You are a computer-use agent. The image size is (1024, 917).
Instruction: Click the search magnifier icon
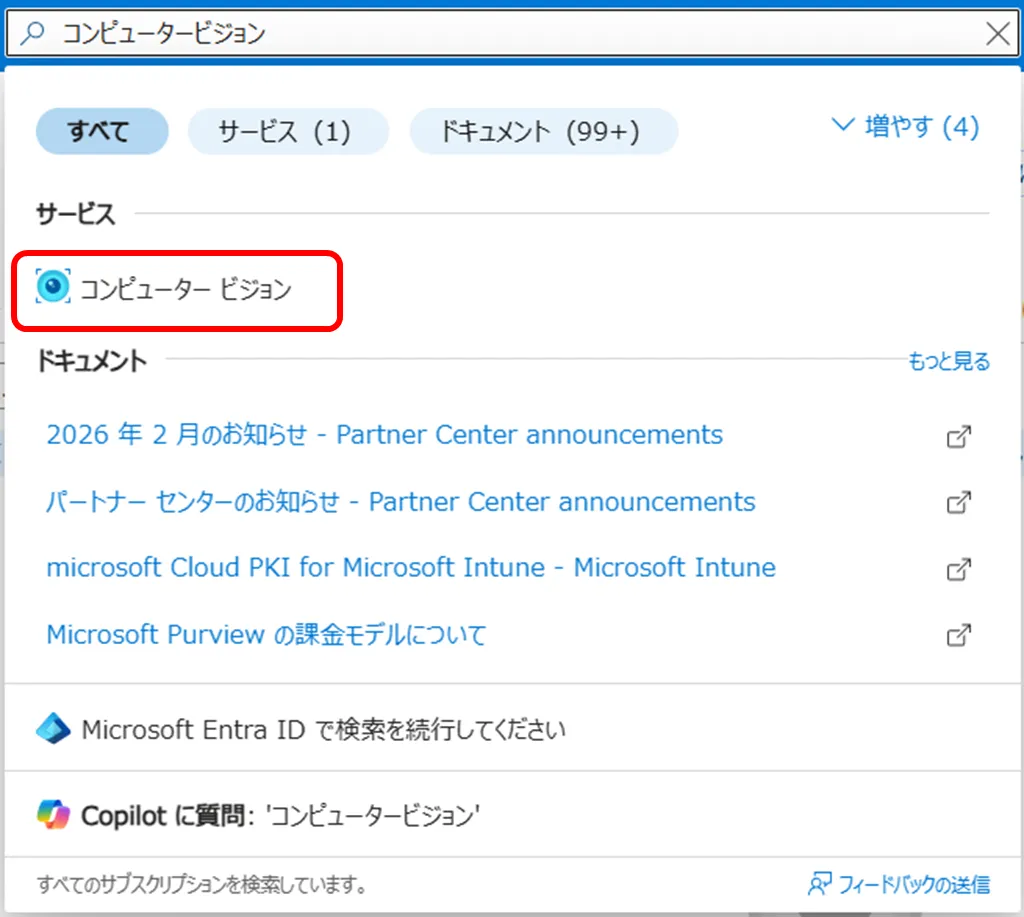31,33
